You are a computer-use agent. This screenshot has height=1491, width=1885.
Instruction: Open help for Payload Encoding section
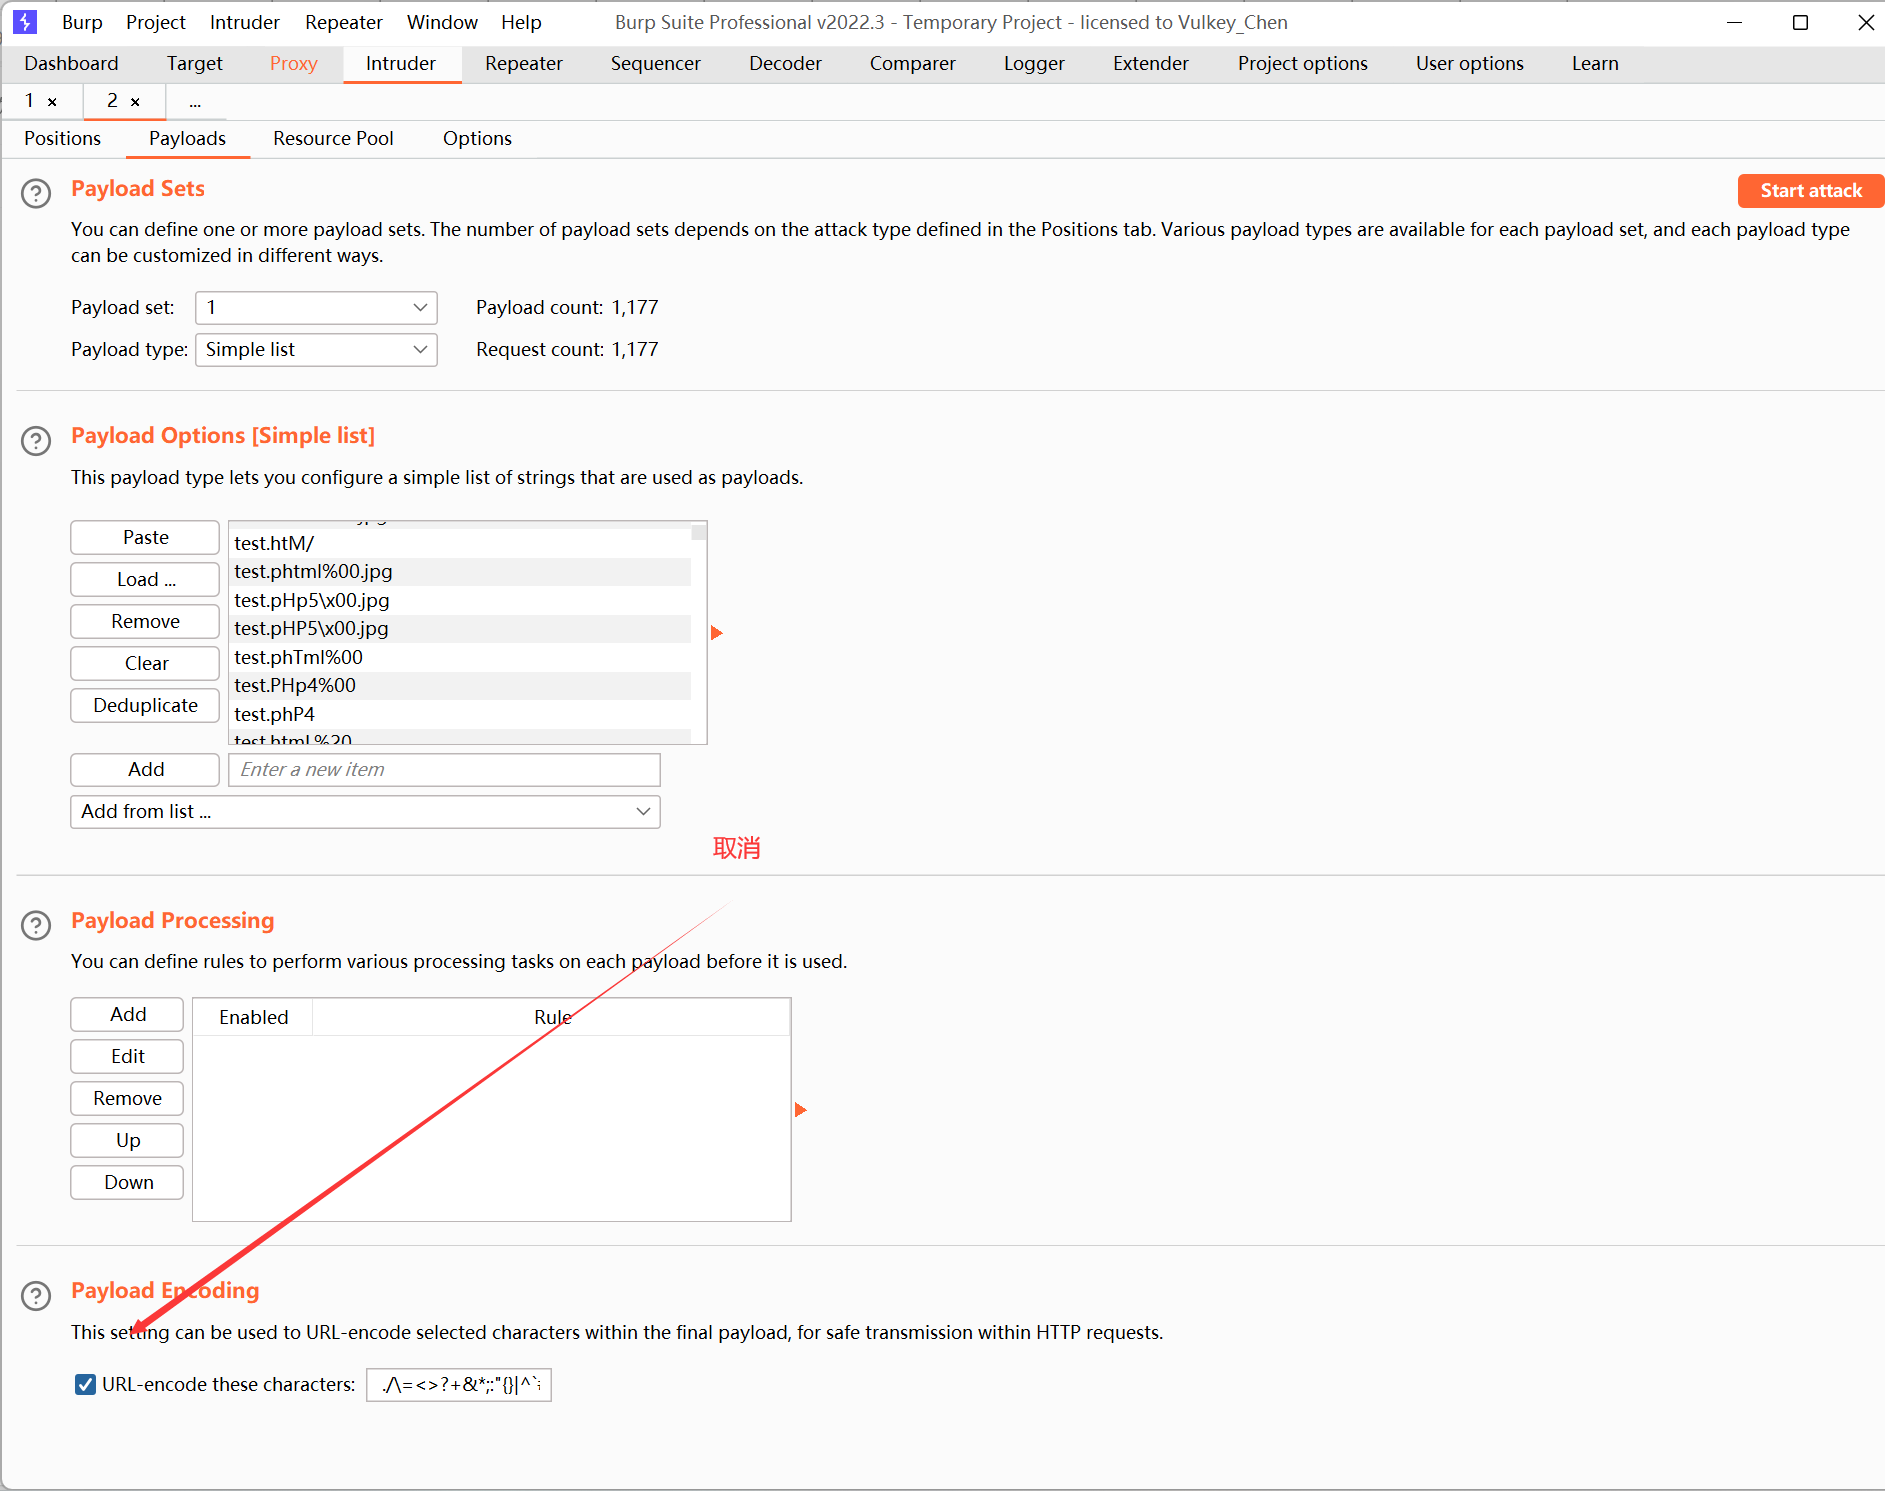pos(36,1295)
